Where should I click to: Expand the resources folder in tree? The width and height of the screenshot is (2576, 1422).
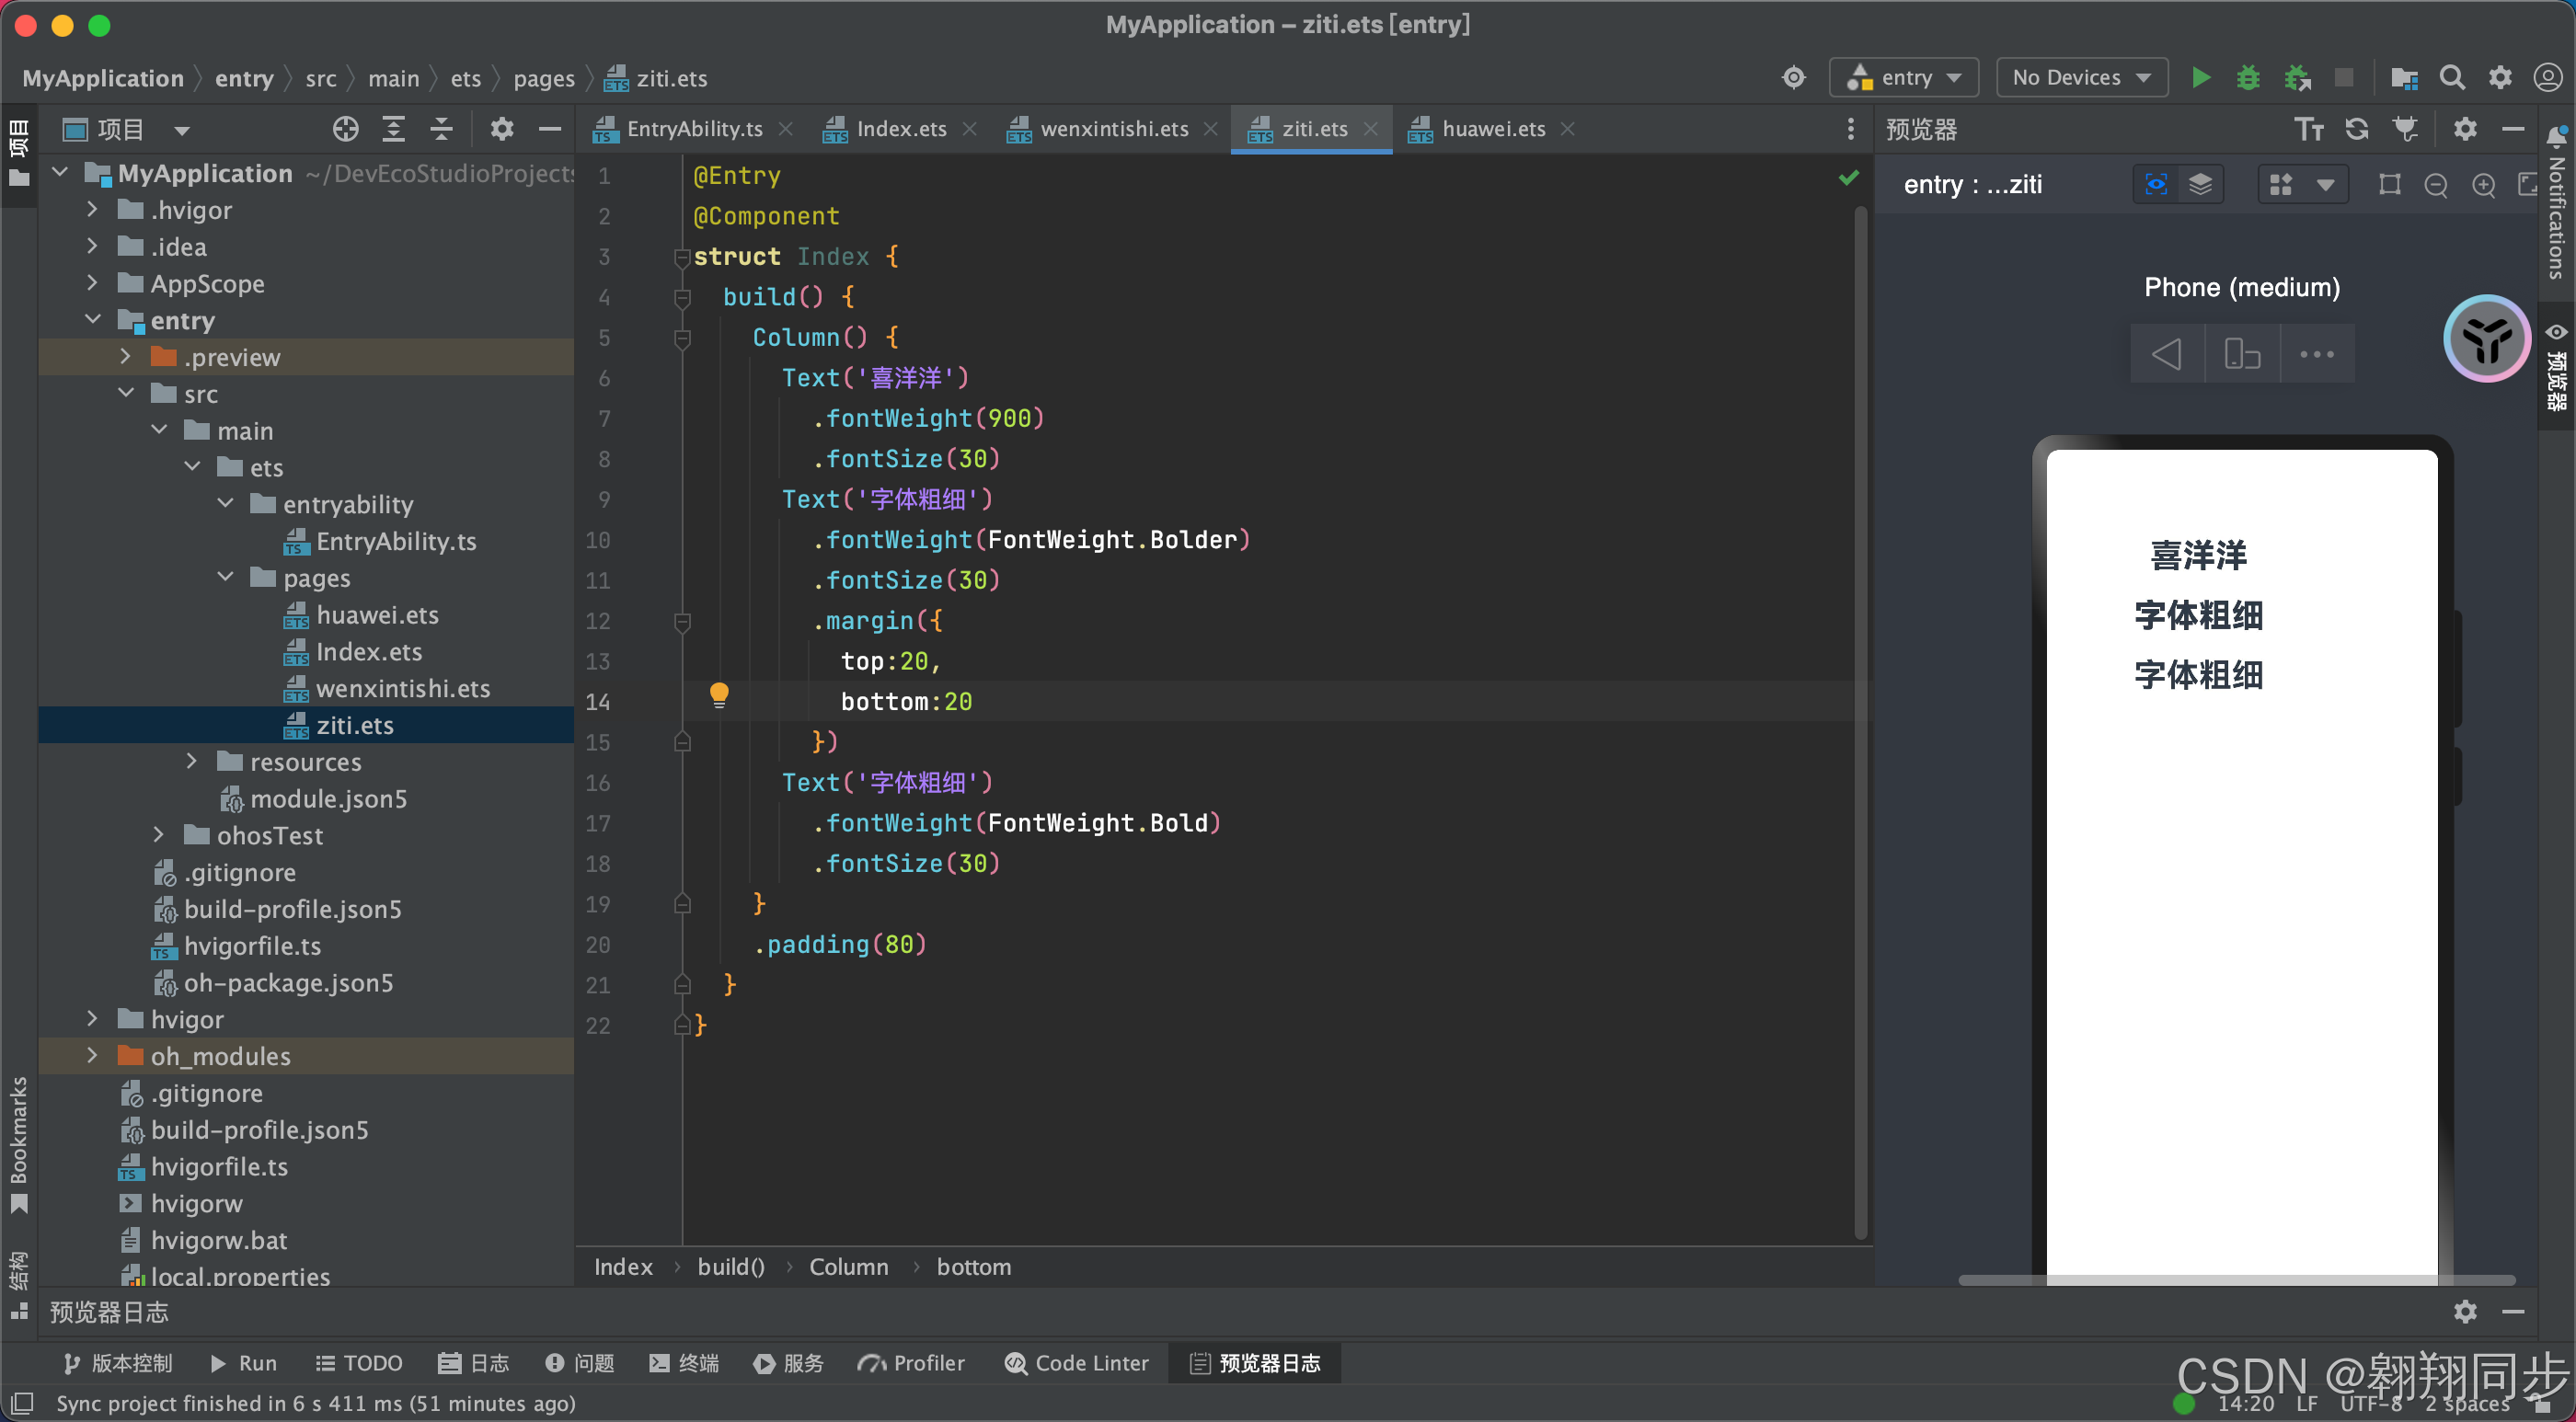coord(192,762)
